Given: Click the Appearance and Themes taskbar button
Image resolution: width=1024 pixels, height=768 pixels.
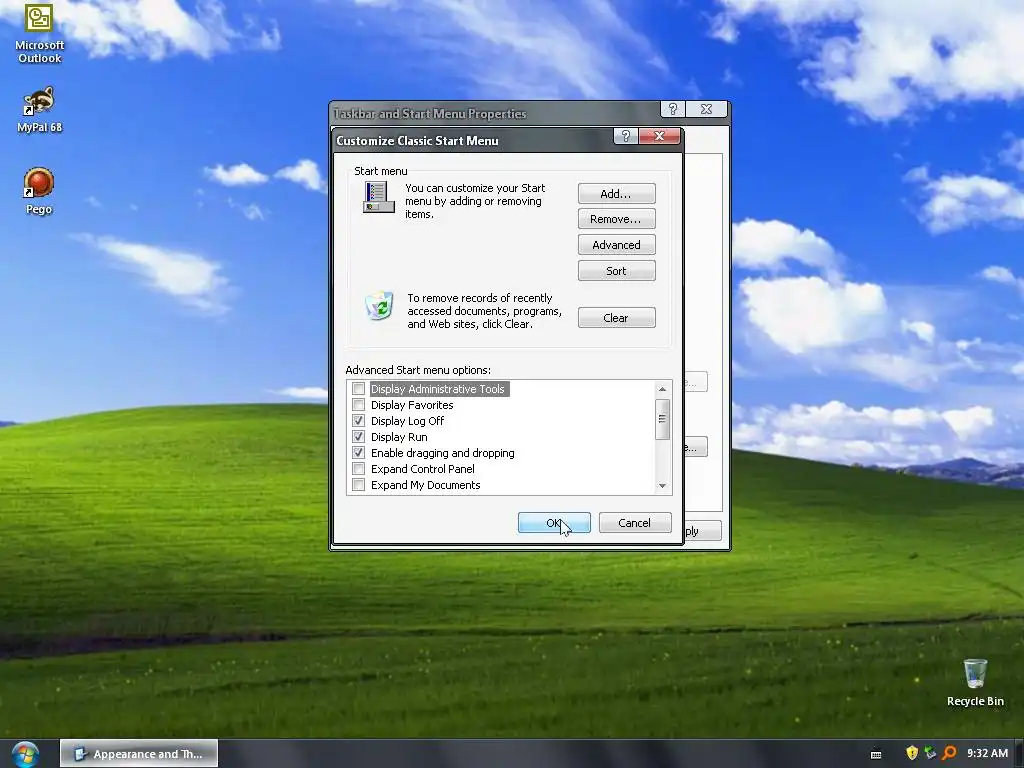Looking at the screenshot, I should pyautogui.click(x=139, y=754).
